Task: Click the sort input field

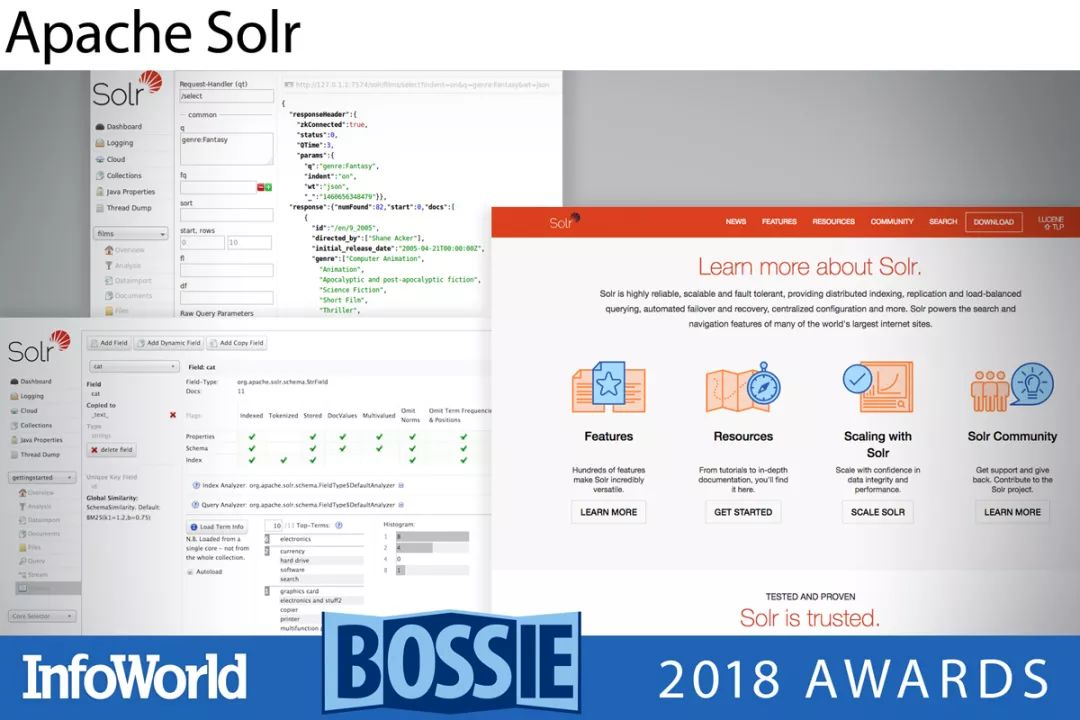Action: pyautogui.click(x=226, y=216)
